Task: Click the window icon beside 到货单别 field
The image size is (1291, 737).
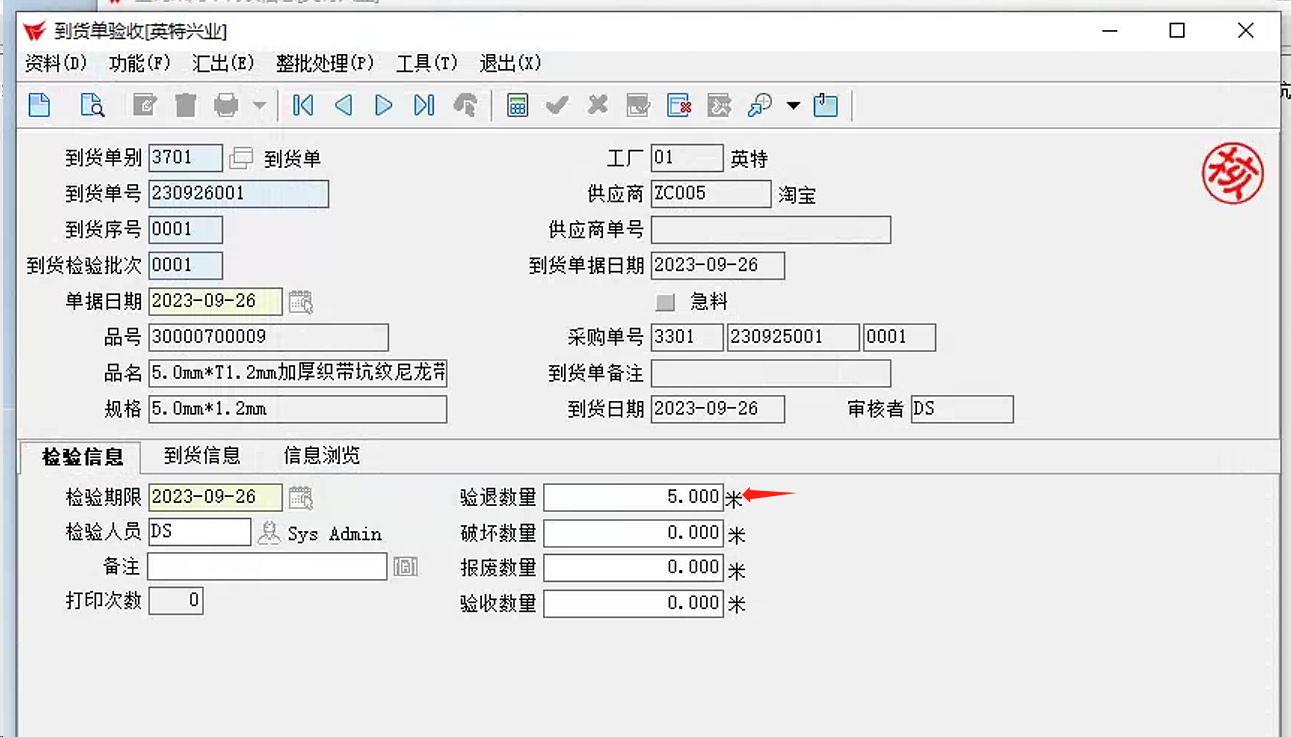Action: (x=241, y=158)
